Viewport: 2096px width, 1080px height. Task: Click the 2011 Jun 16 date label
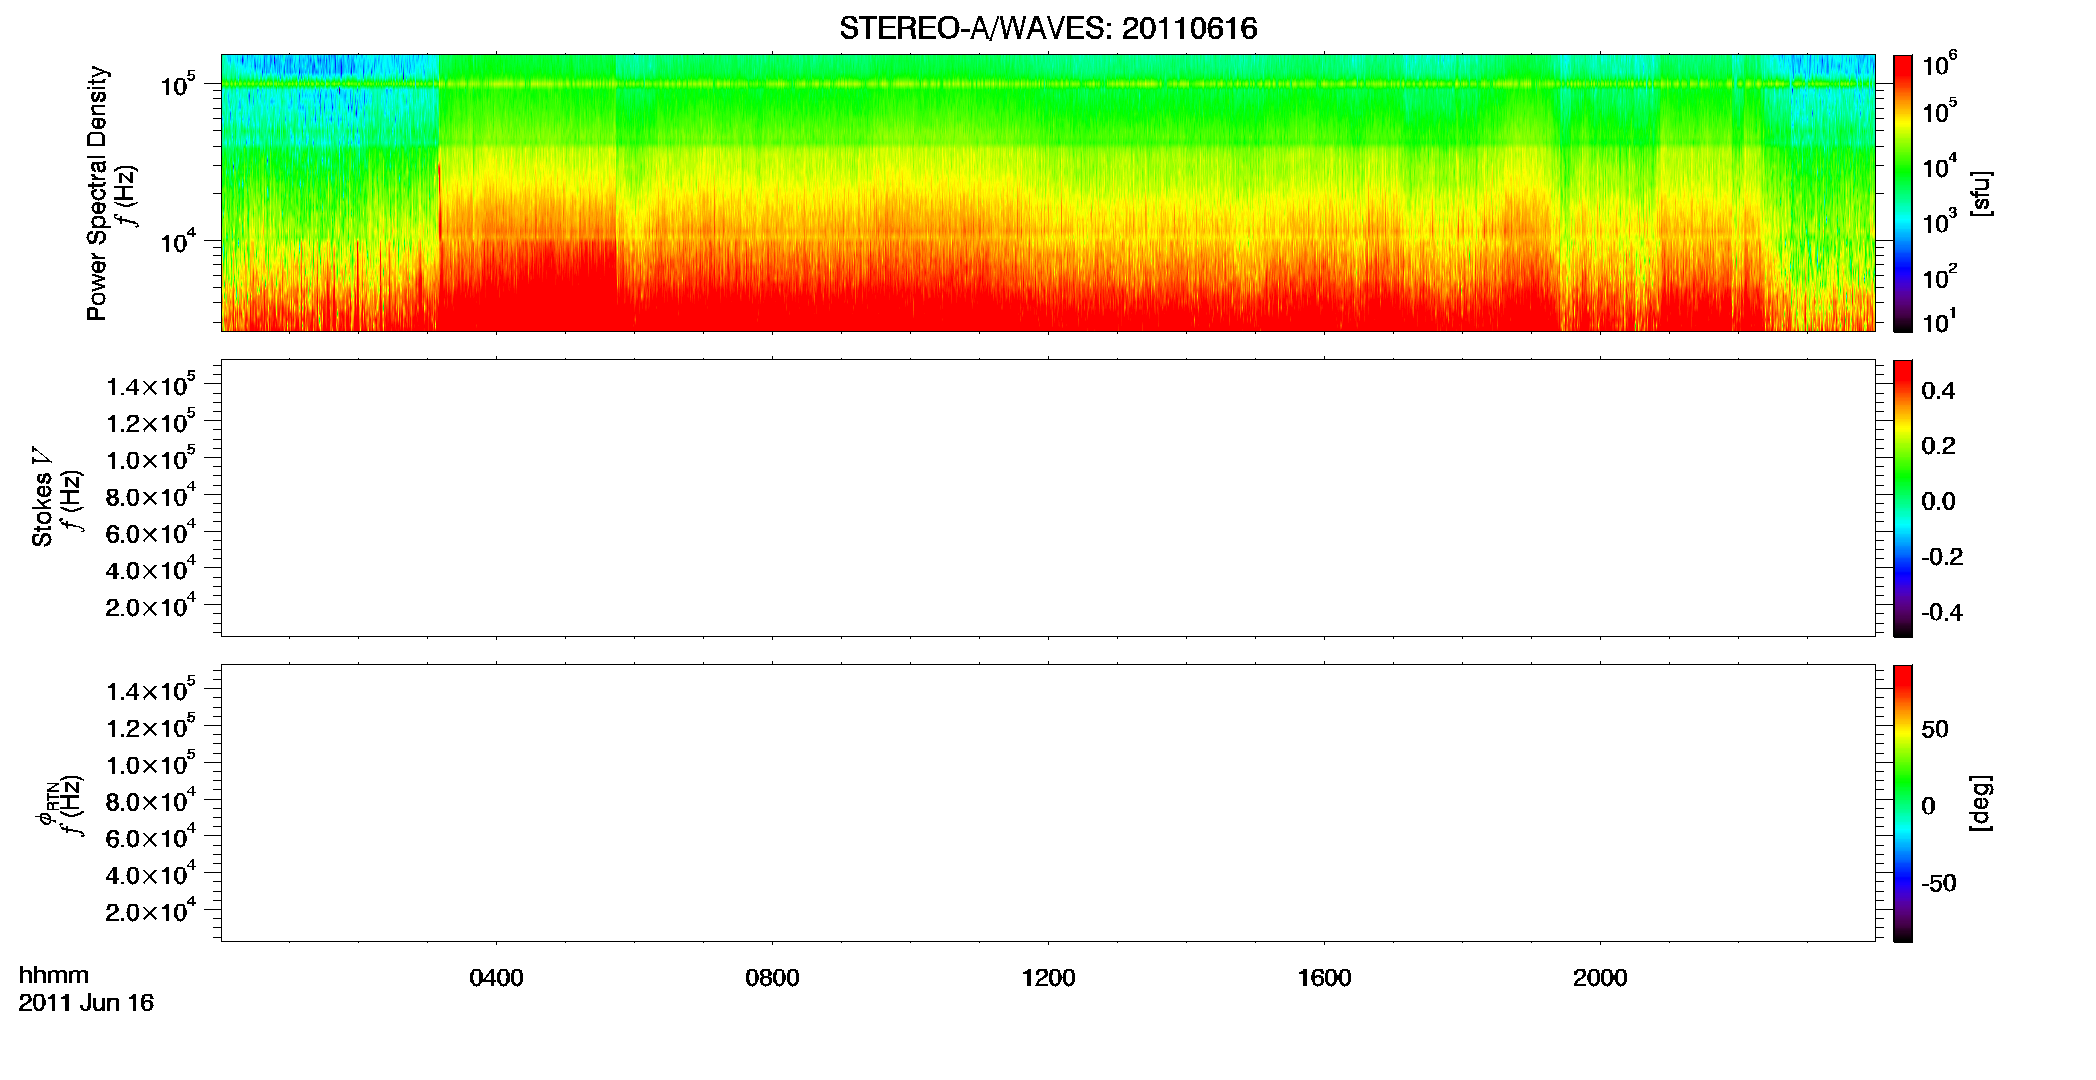click(x=86, y=1003)
